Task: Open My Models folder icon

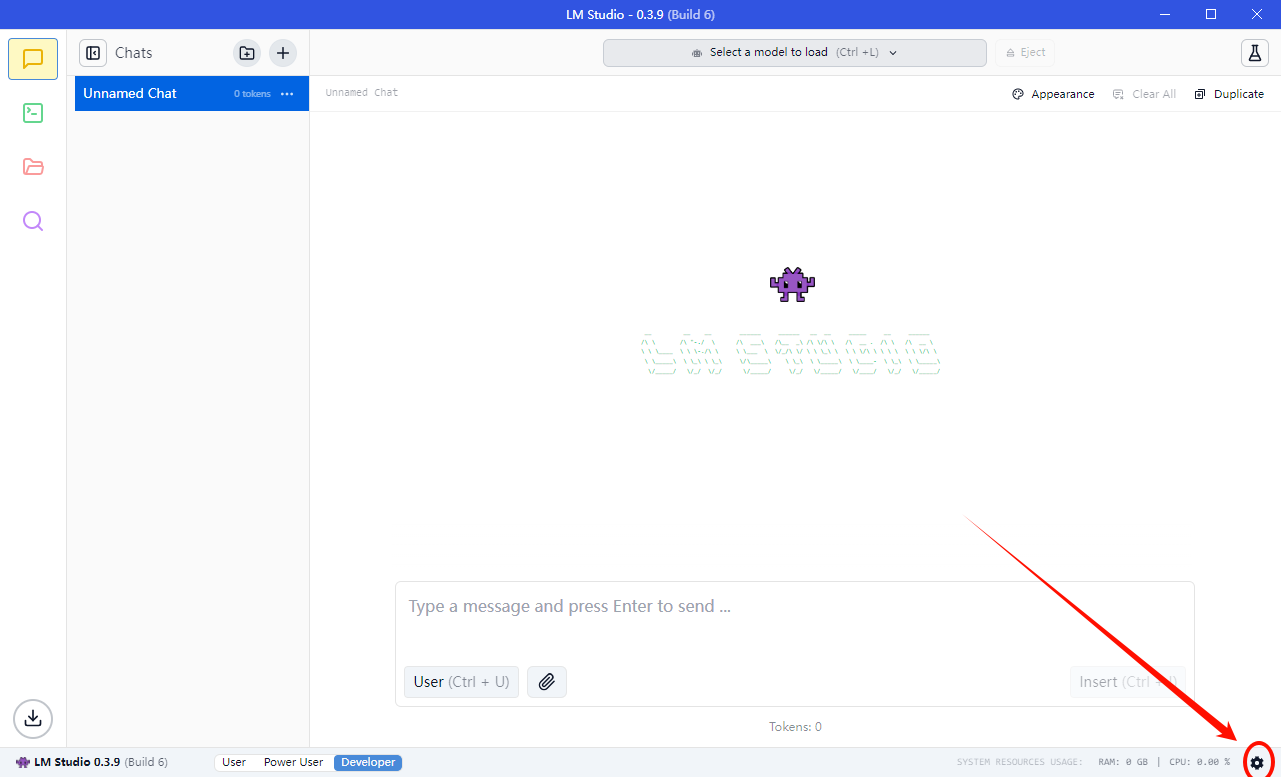Action: pyautogui.click(x=33, y=167)
